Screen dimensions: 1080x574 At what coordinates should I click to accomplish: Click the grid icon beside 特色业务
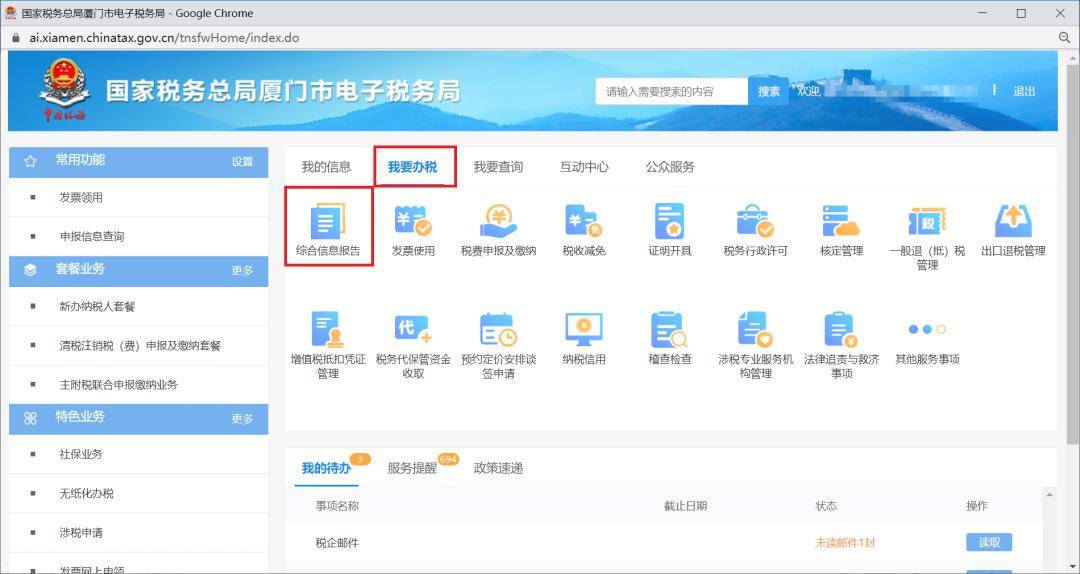coord(30,418)
